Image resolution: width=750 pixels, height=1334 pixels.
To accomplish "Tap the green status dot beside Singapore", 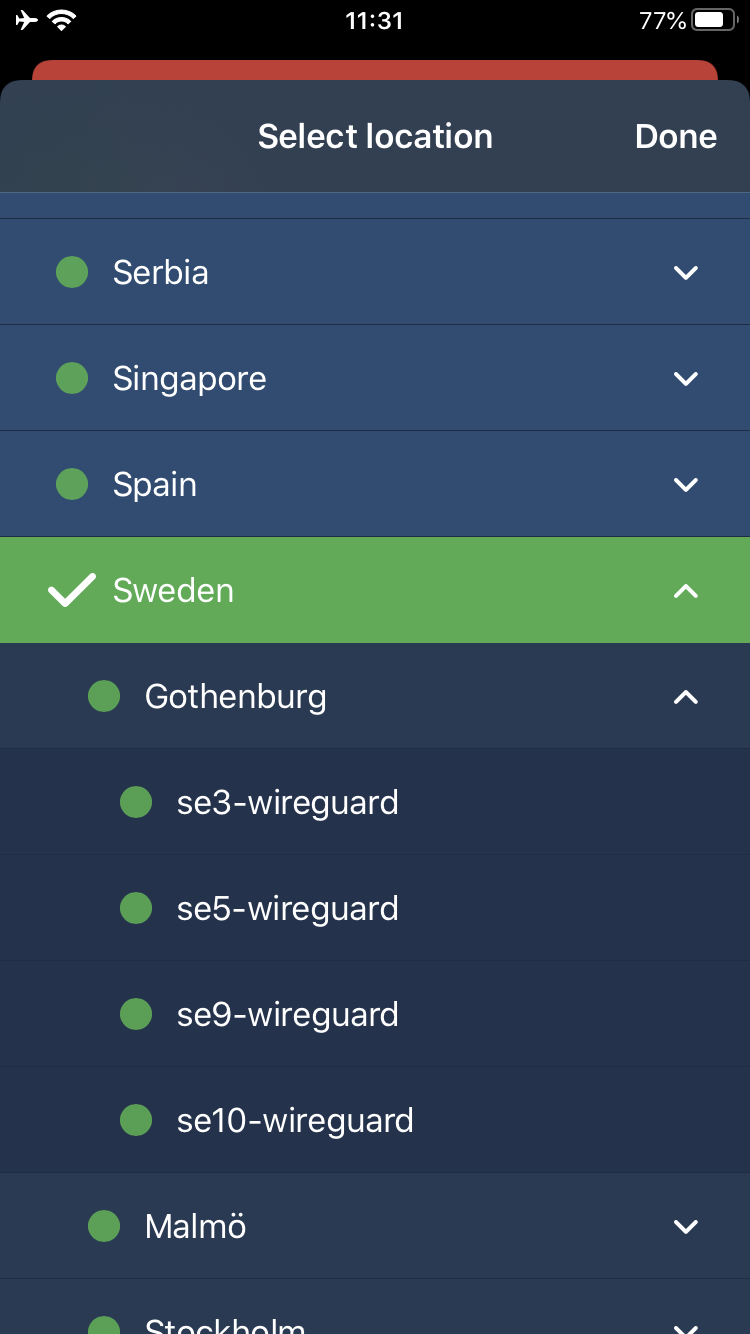I will click(x=72, y=378).
